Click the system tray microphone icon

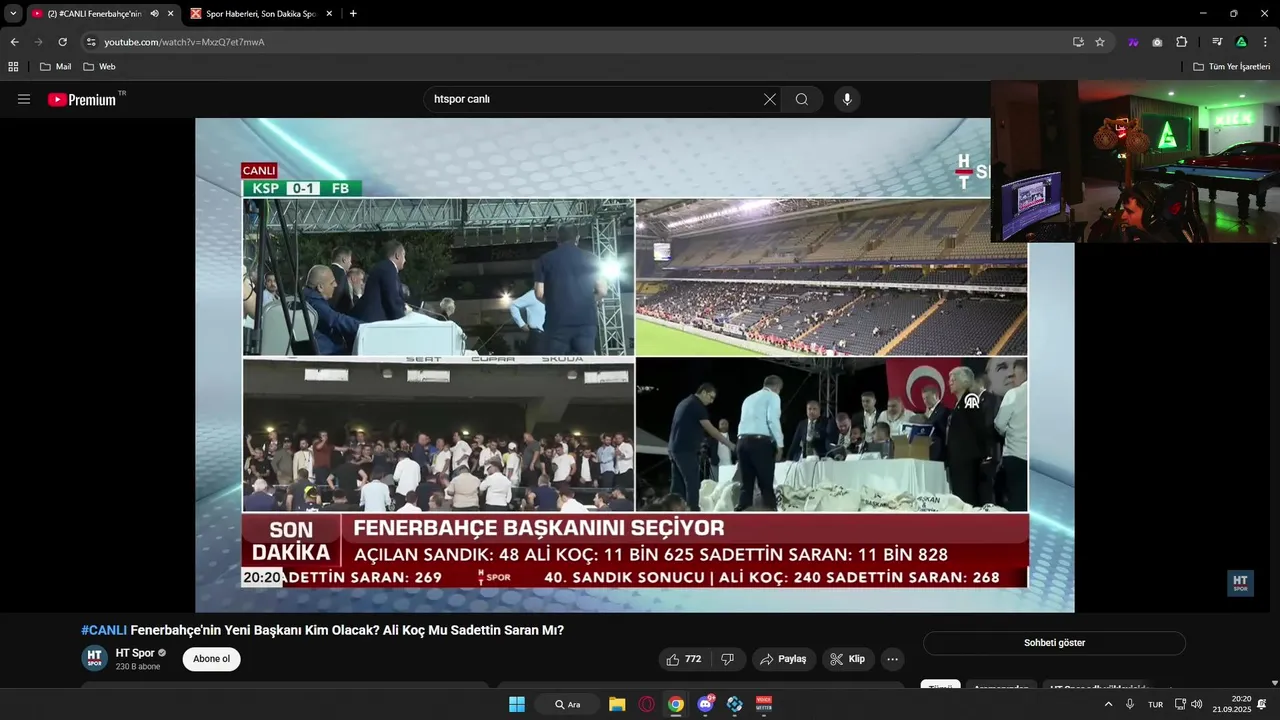tap(1130, 704)
